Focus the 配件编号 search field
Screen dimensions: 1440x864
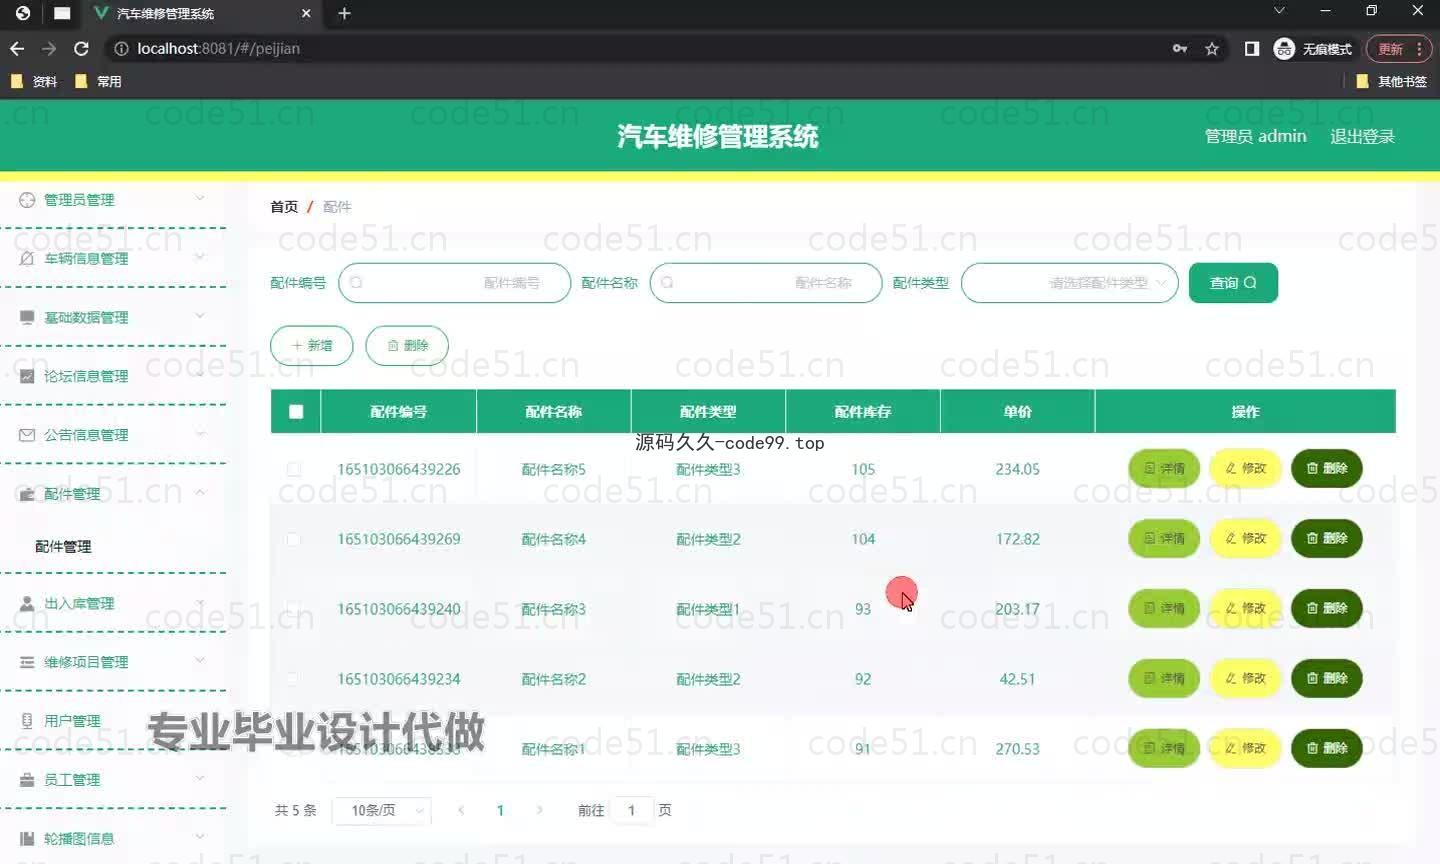[x=455, y=283]
